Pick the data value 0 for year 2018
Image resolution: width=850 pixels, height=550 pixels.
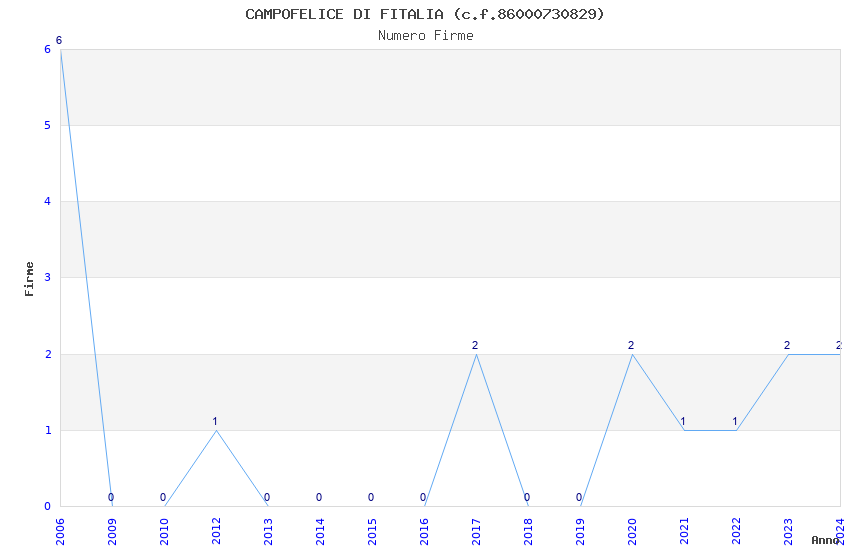(x=527, y=497)
